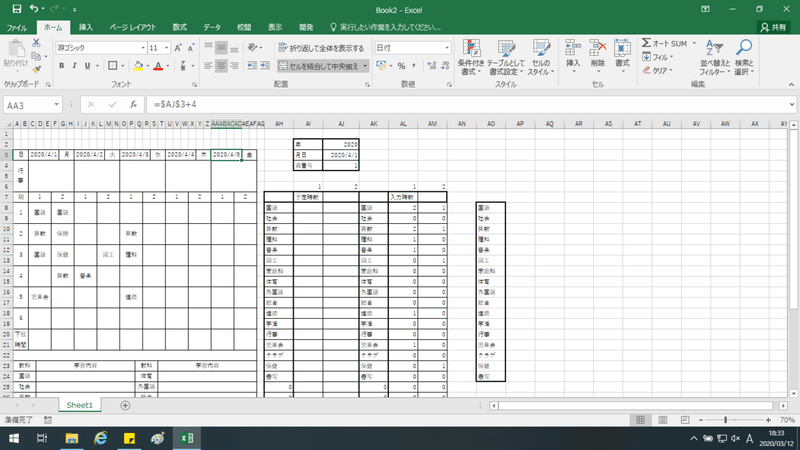Toggle align text right

[234, 66]
